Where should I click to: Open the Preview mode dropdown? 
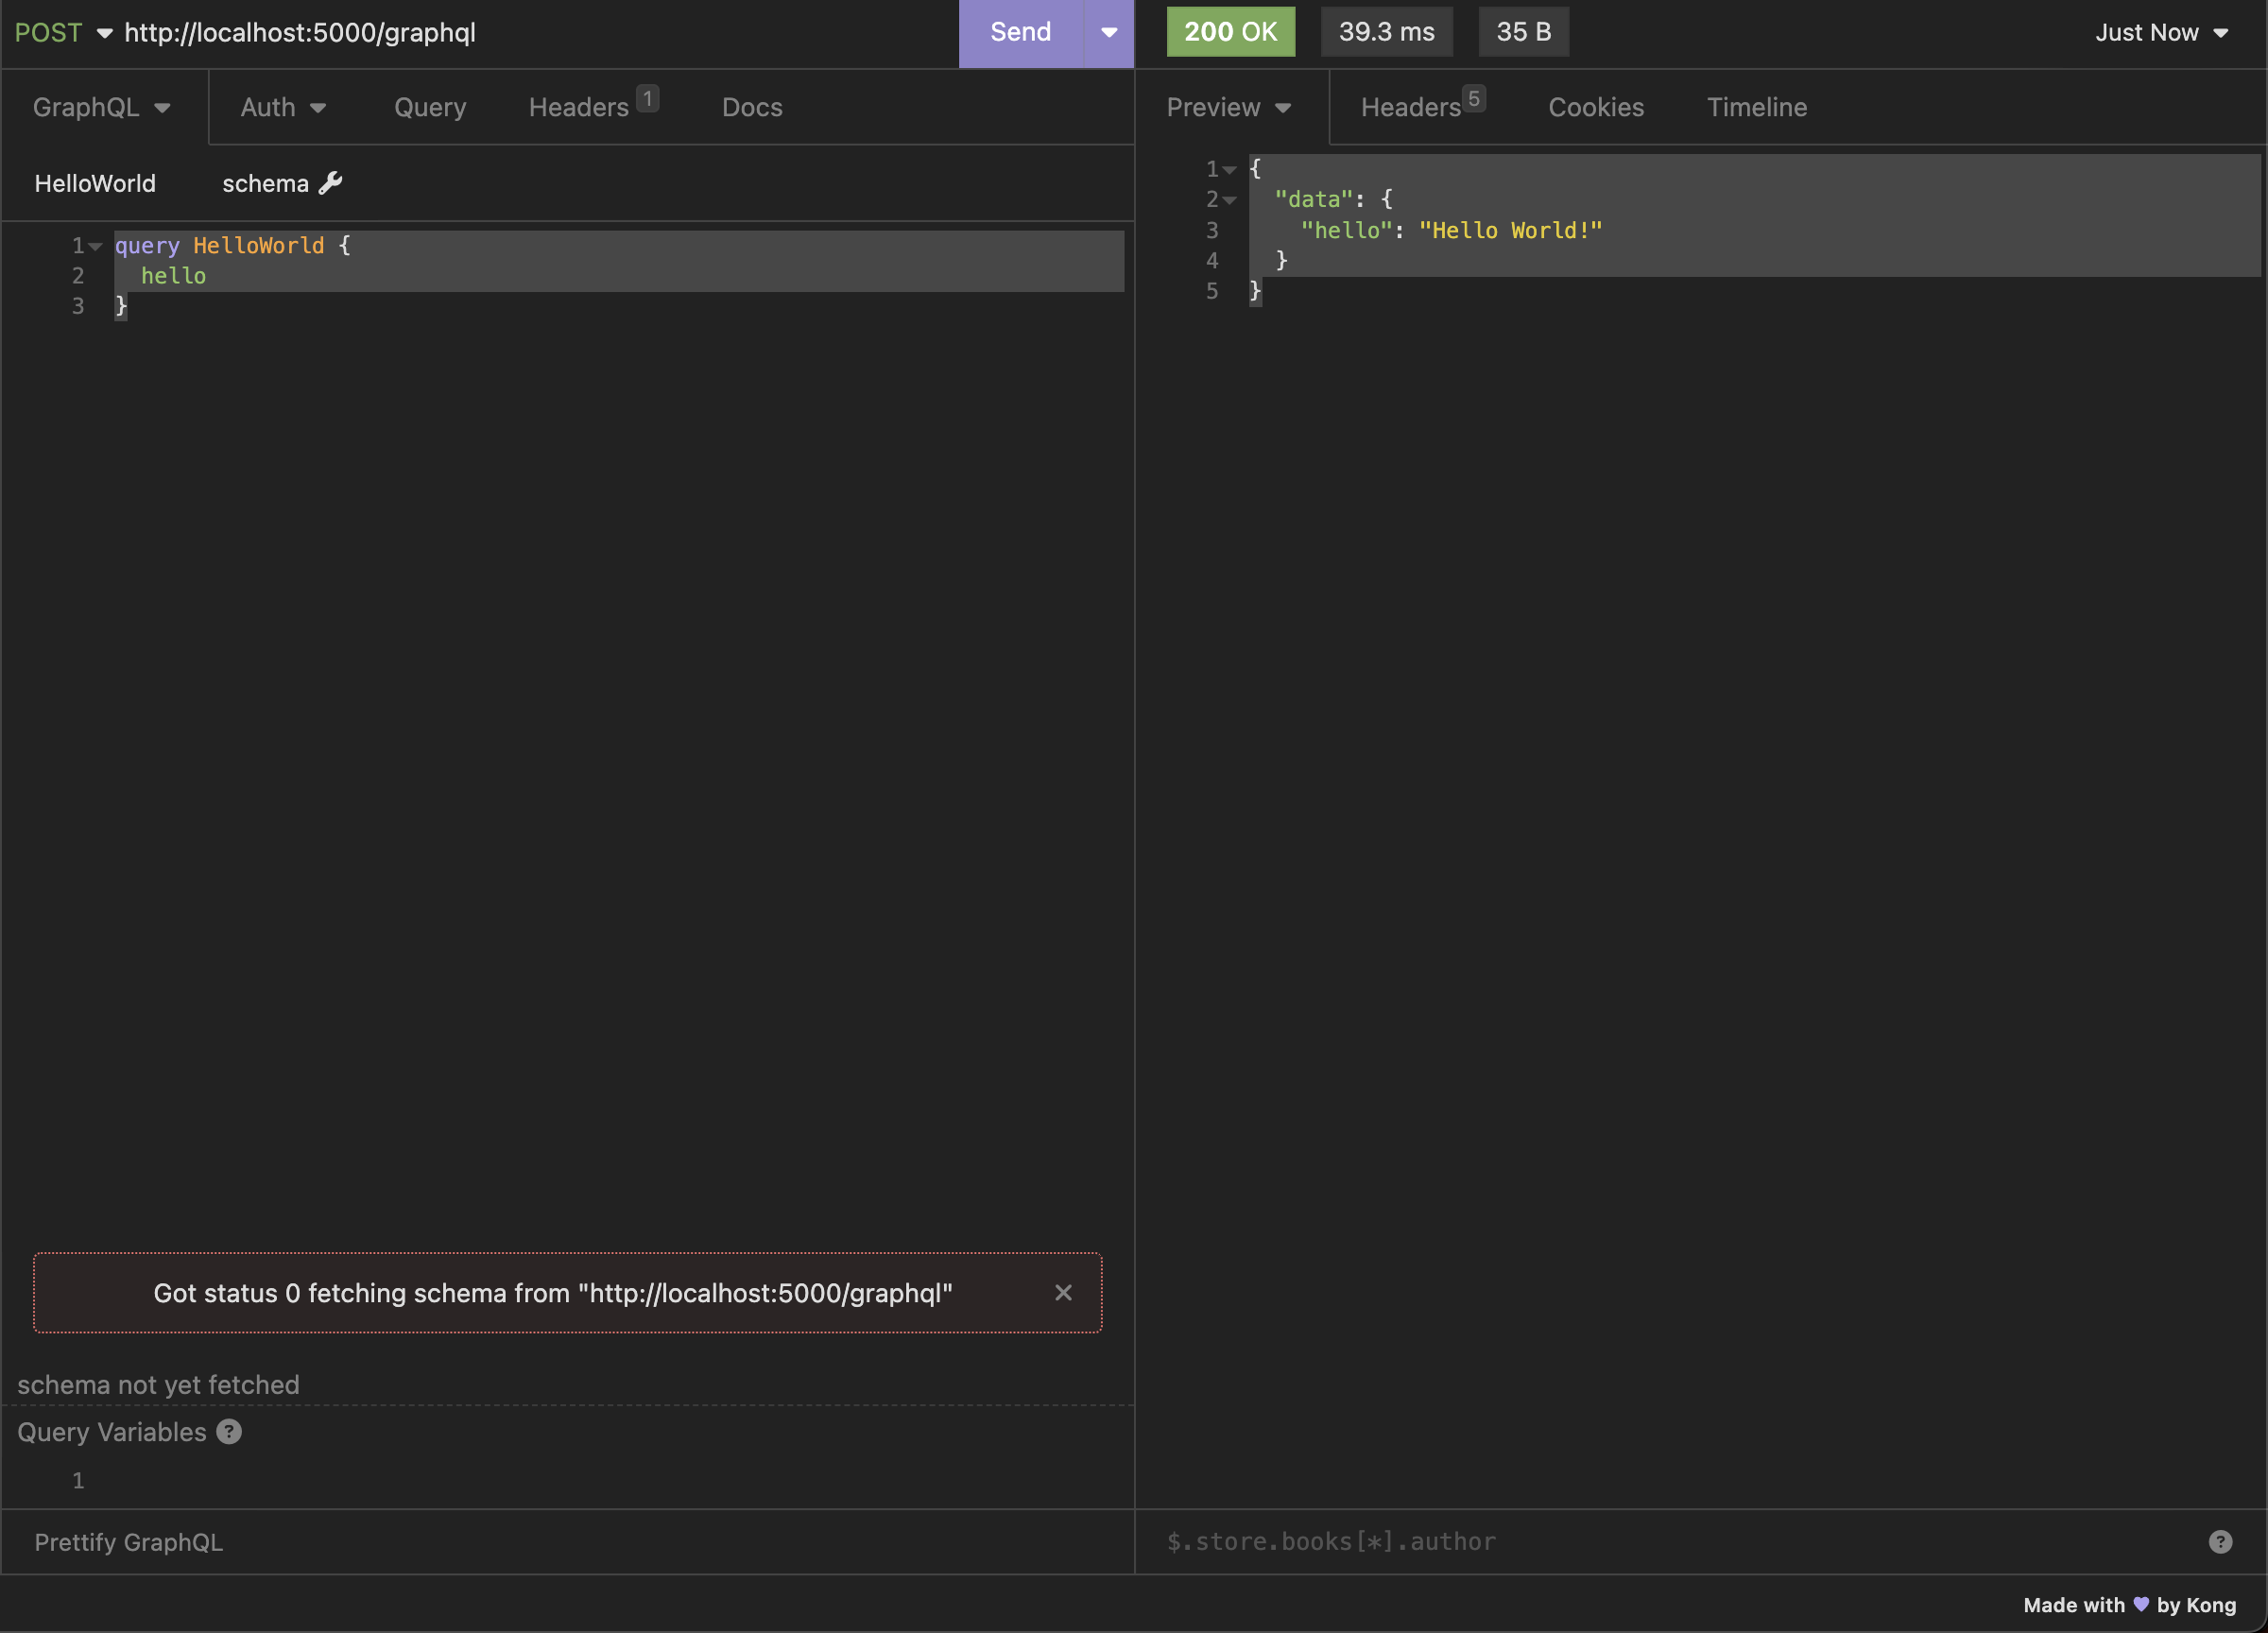1229,107
